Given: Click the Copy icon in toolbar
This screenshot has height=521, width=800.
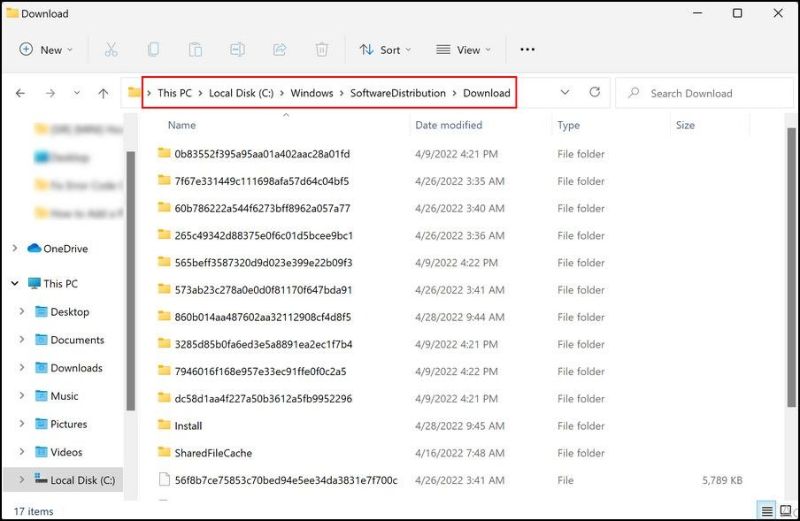Looking at the screenshot, I should pyautogui.click(x=153, y=49).
